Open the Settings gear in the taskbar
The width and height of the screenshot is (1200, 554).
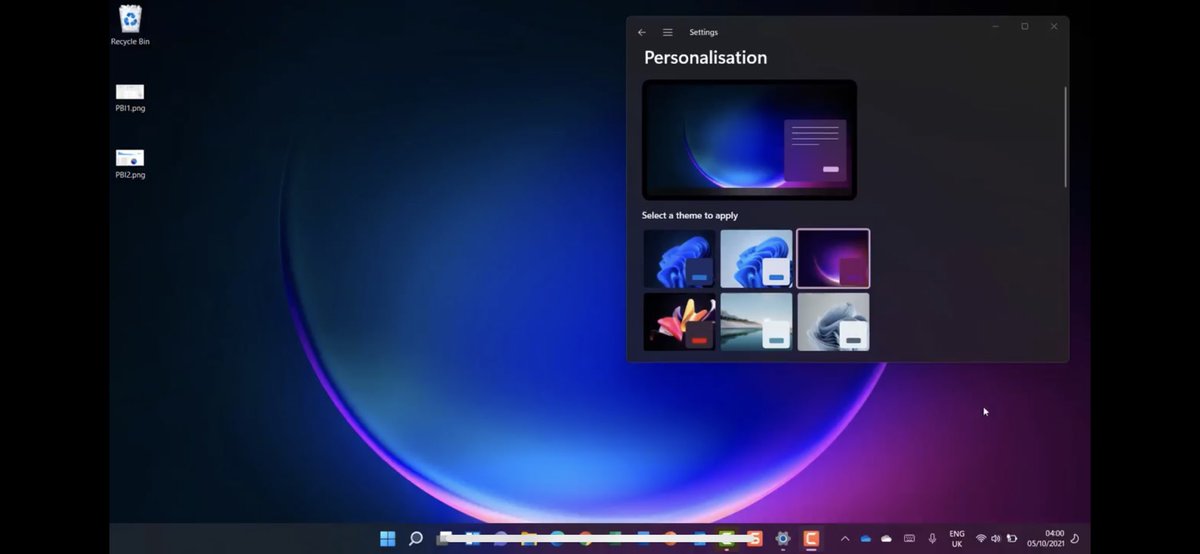(783, 539)
